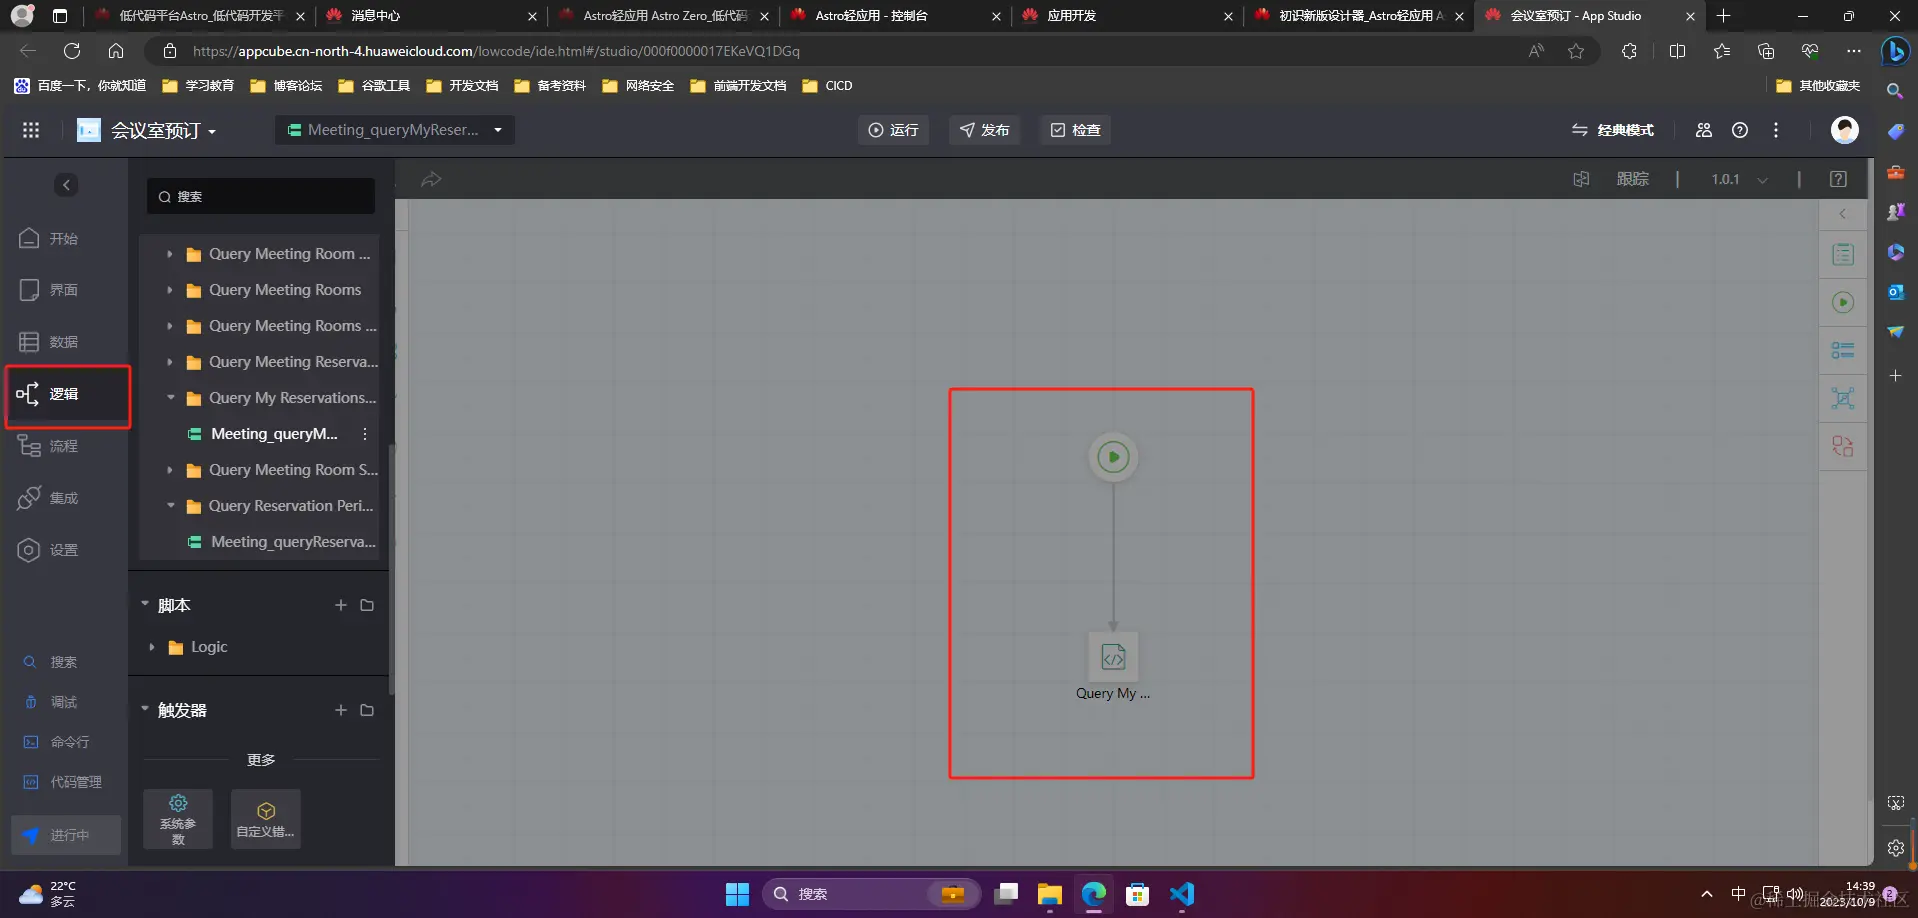Select the Query My script node
The height and width of the screenshot is (918, 1918).
(1113, 657)
